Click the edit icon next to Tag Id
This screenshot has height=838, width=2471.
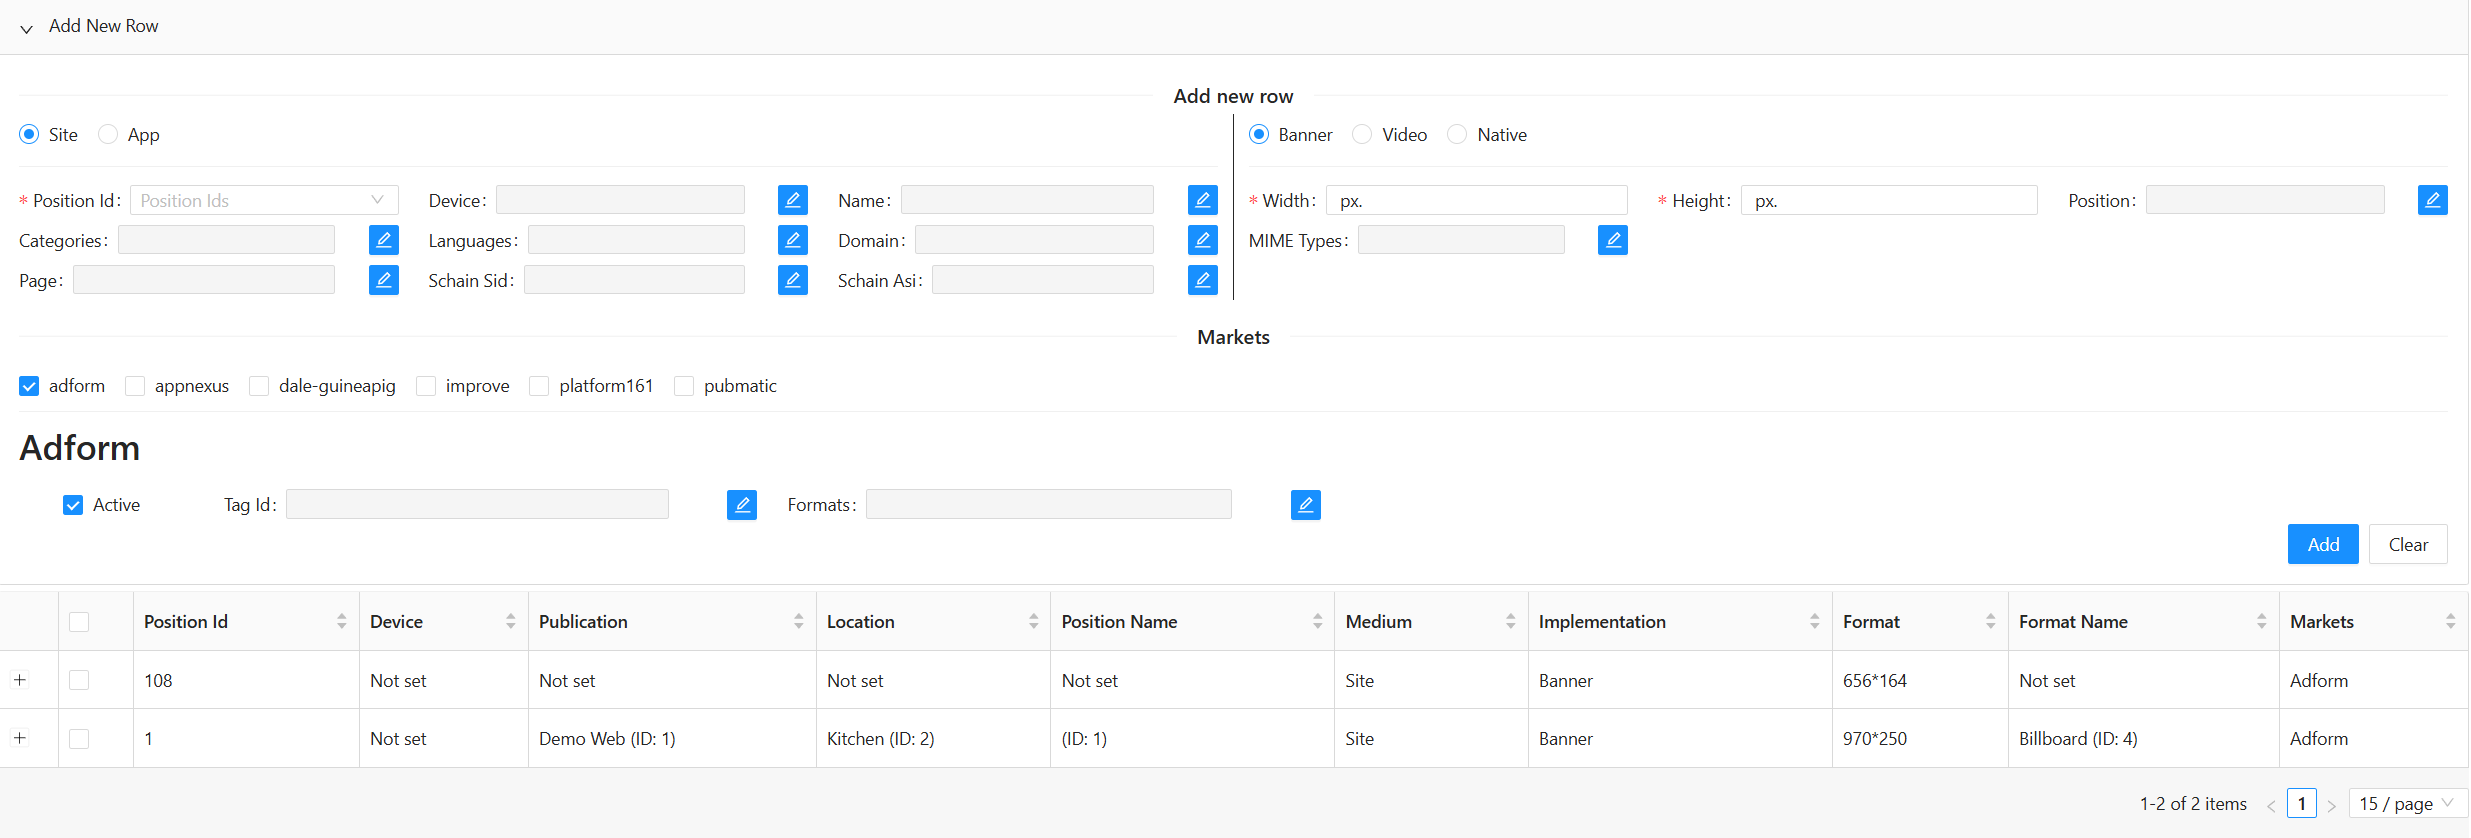pos(741,505)
